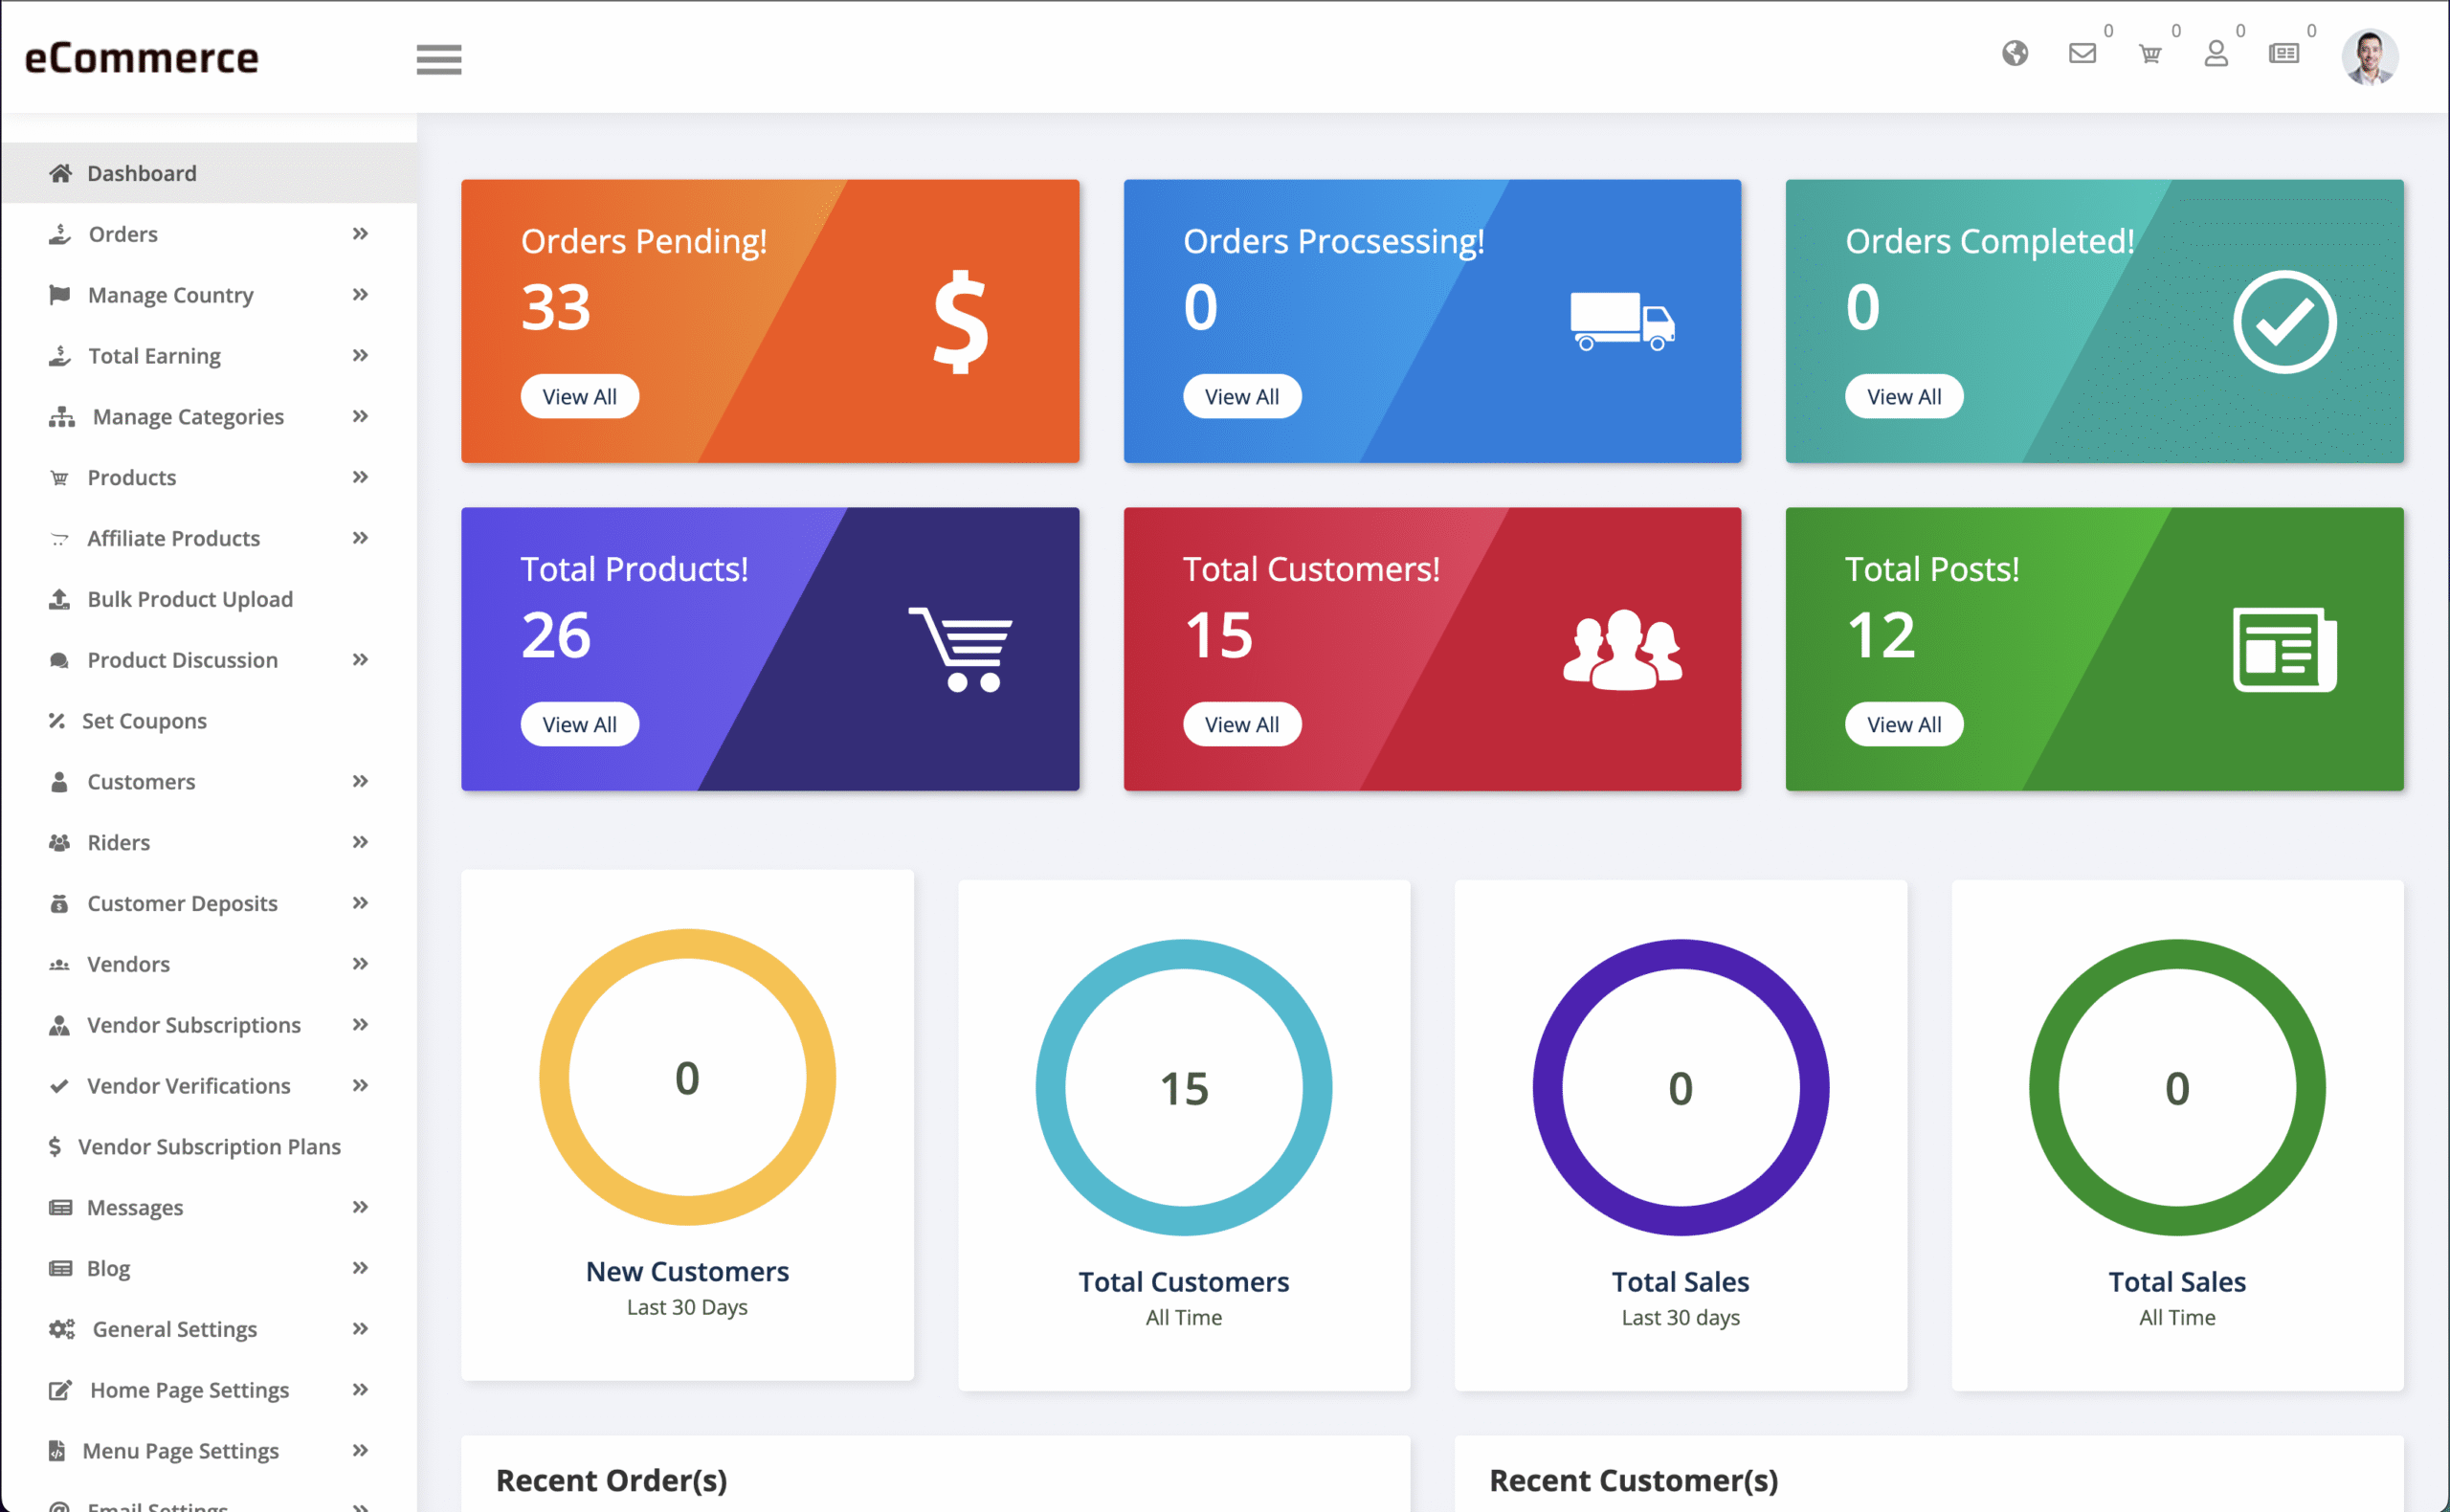
Task: Expand the Manage Categories chevron
Action: pos(361,416)
